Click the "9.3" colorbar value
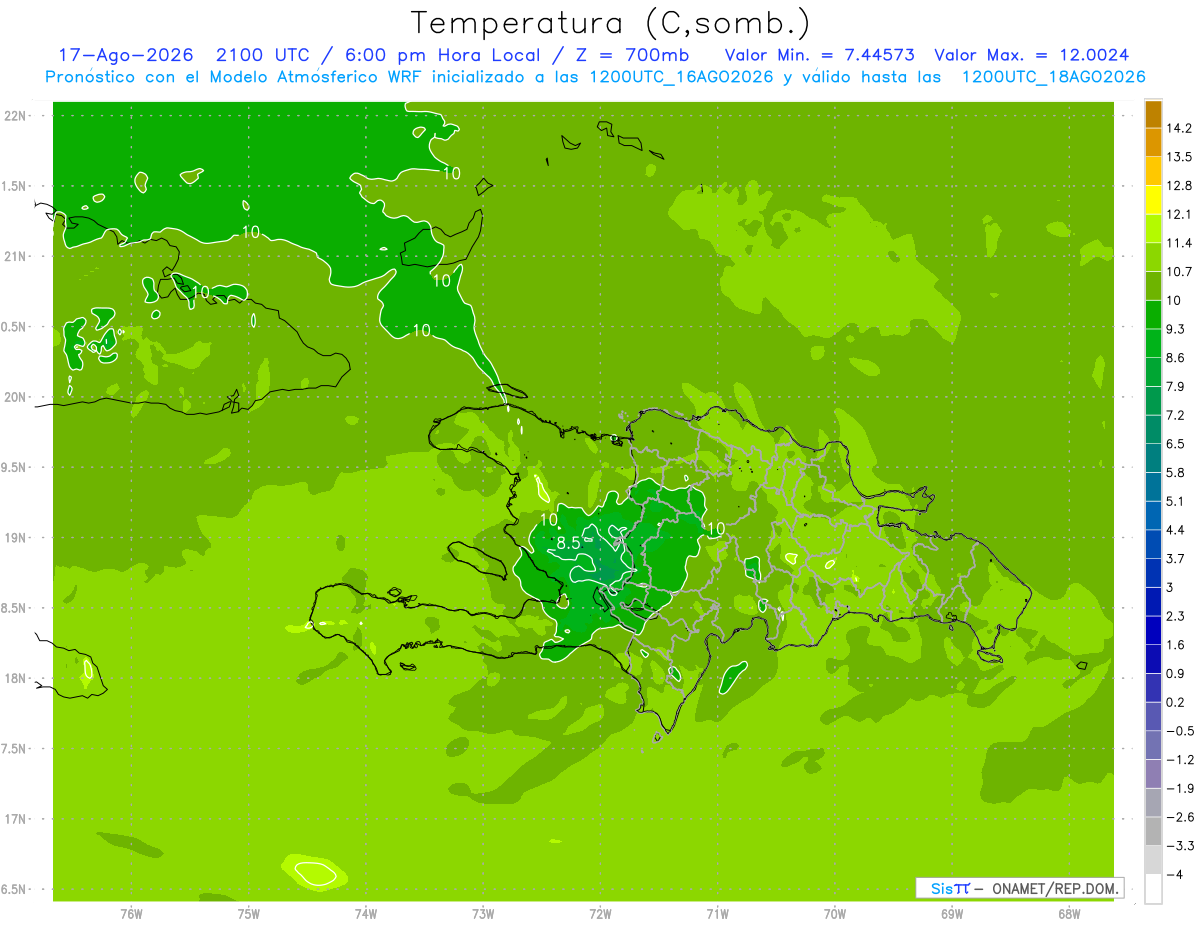This screenshot has width=1200, height=927. pos(1176,329)
